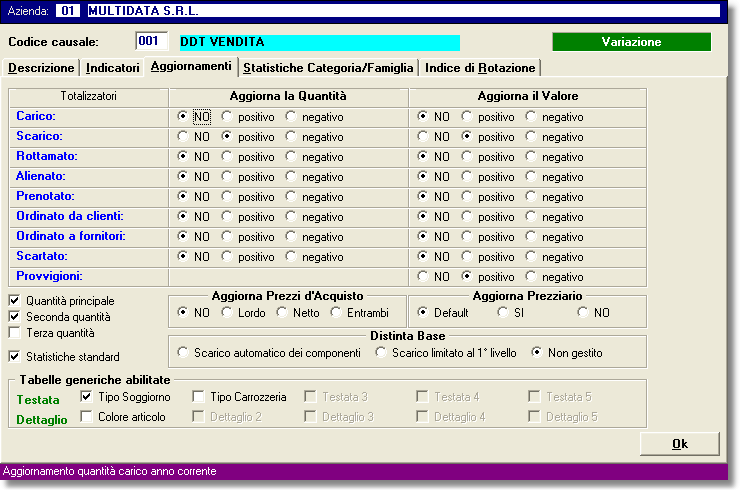The image size is (740, 492).
Task: Set Ordinato da clienti quantity to positivo
Action: 227,217
